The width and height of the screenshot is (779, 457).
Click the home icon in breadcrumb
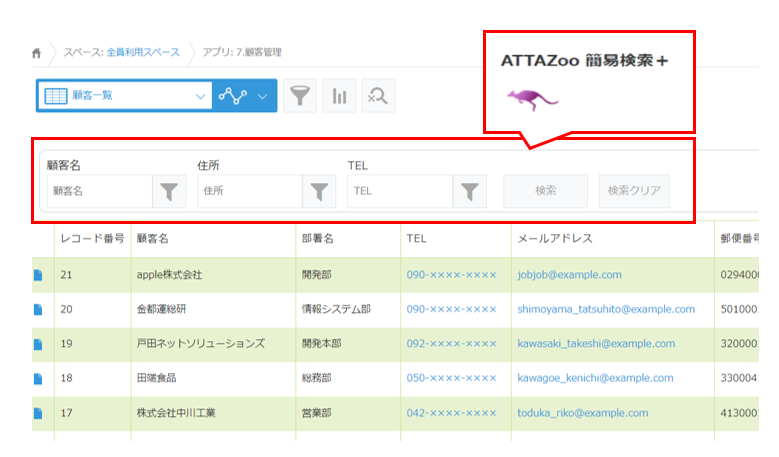(37, 52)
